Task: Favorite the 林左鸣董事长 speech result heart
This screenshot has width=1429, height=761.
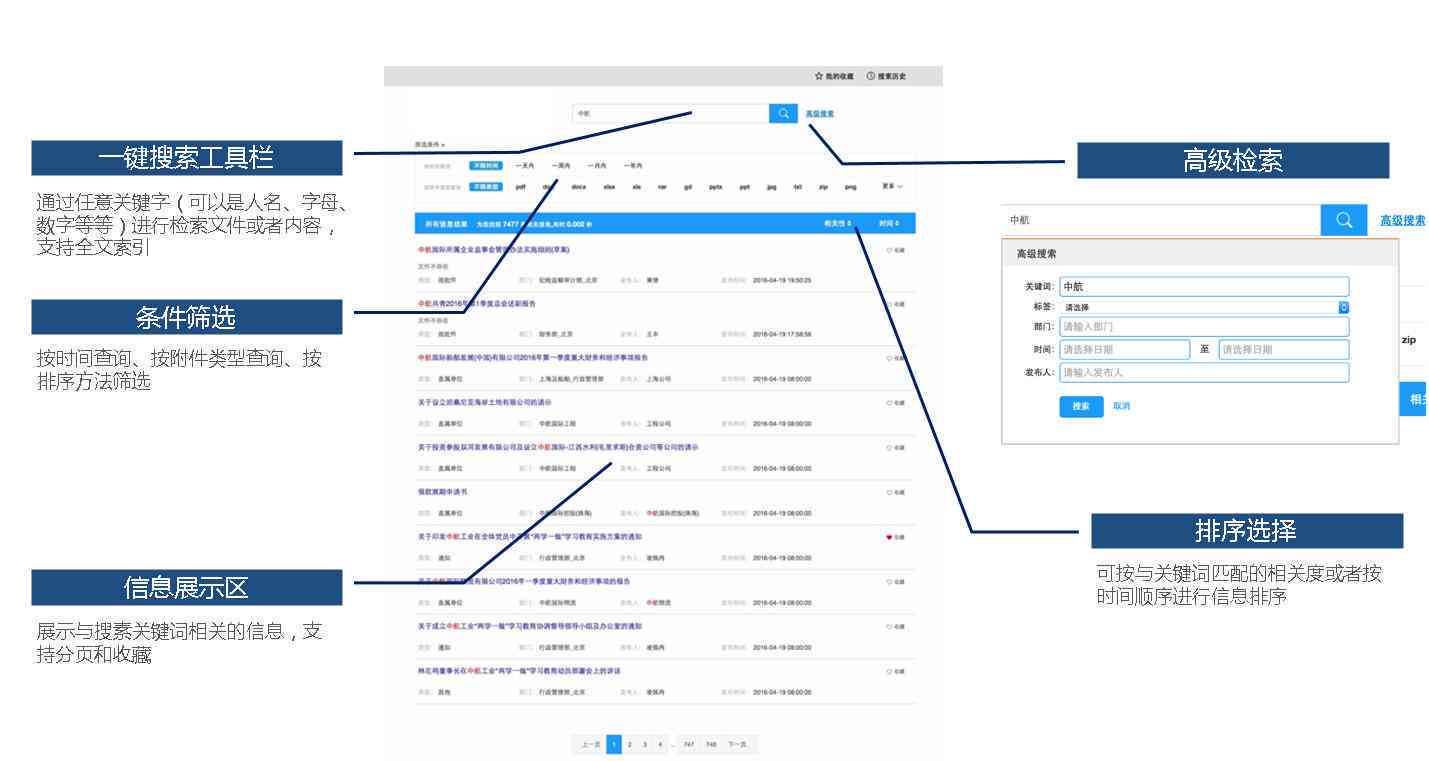Action: pos(889,671)
